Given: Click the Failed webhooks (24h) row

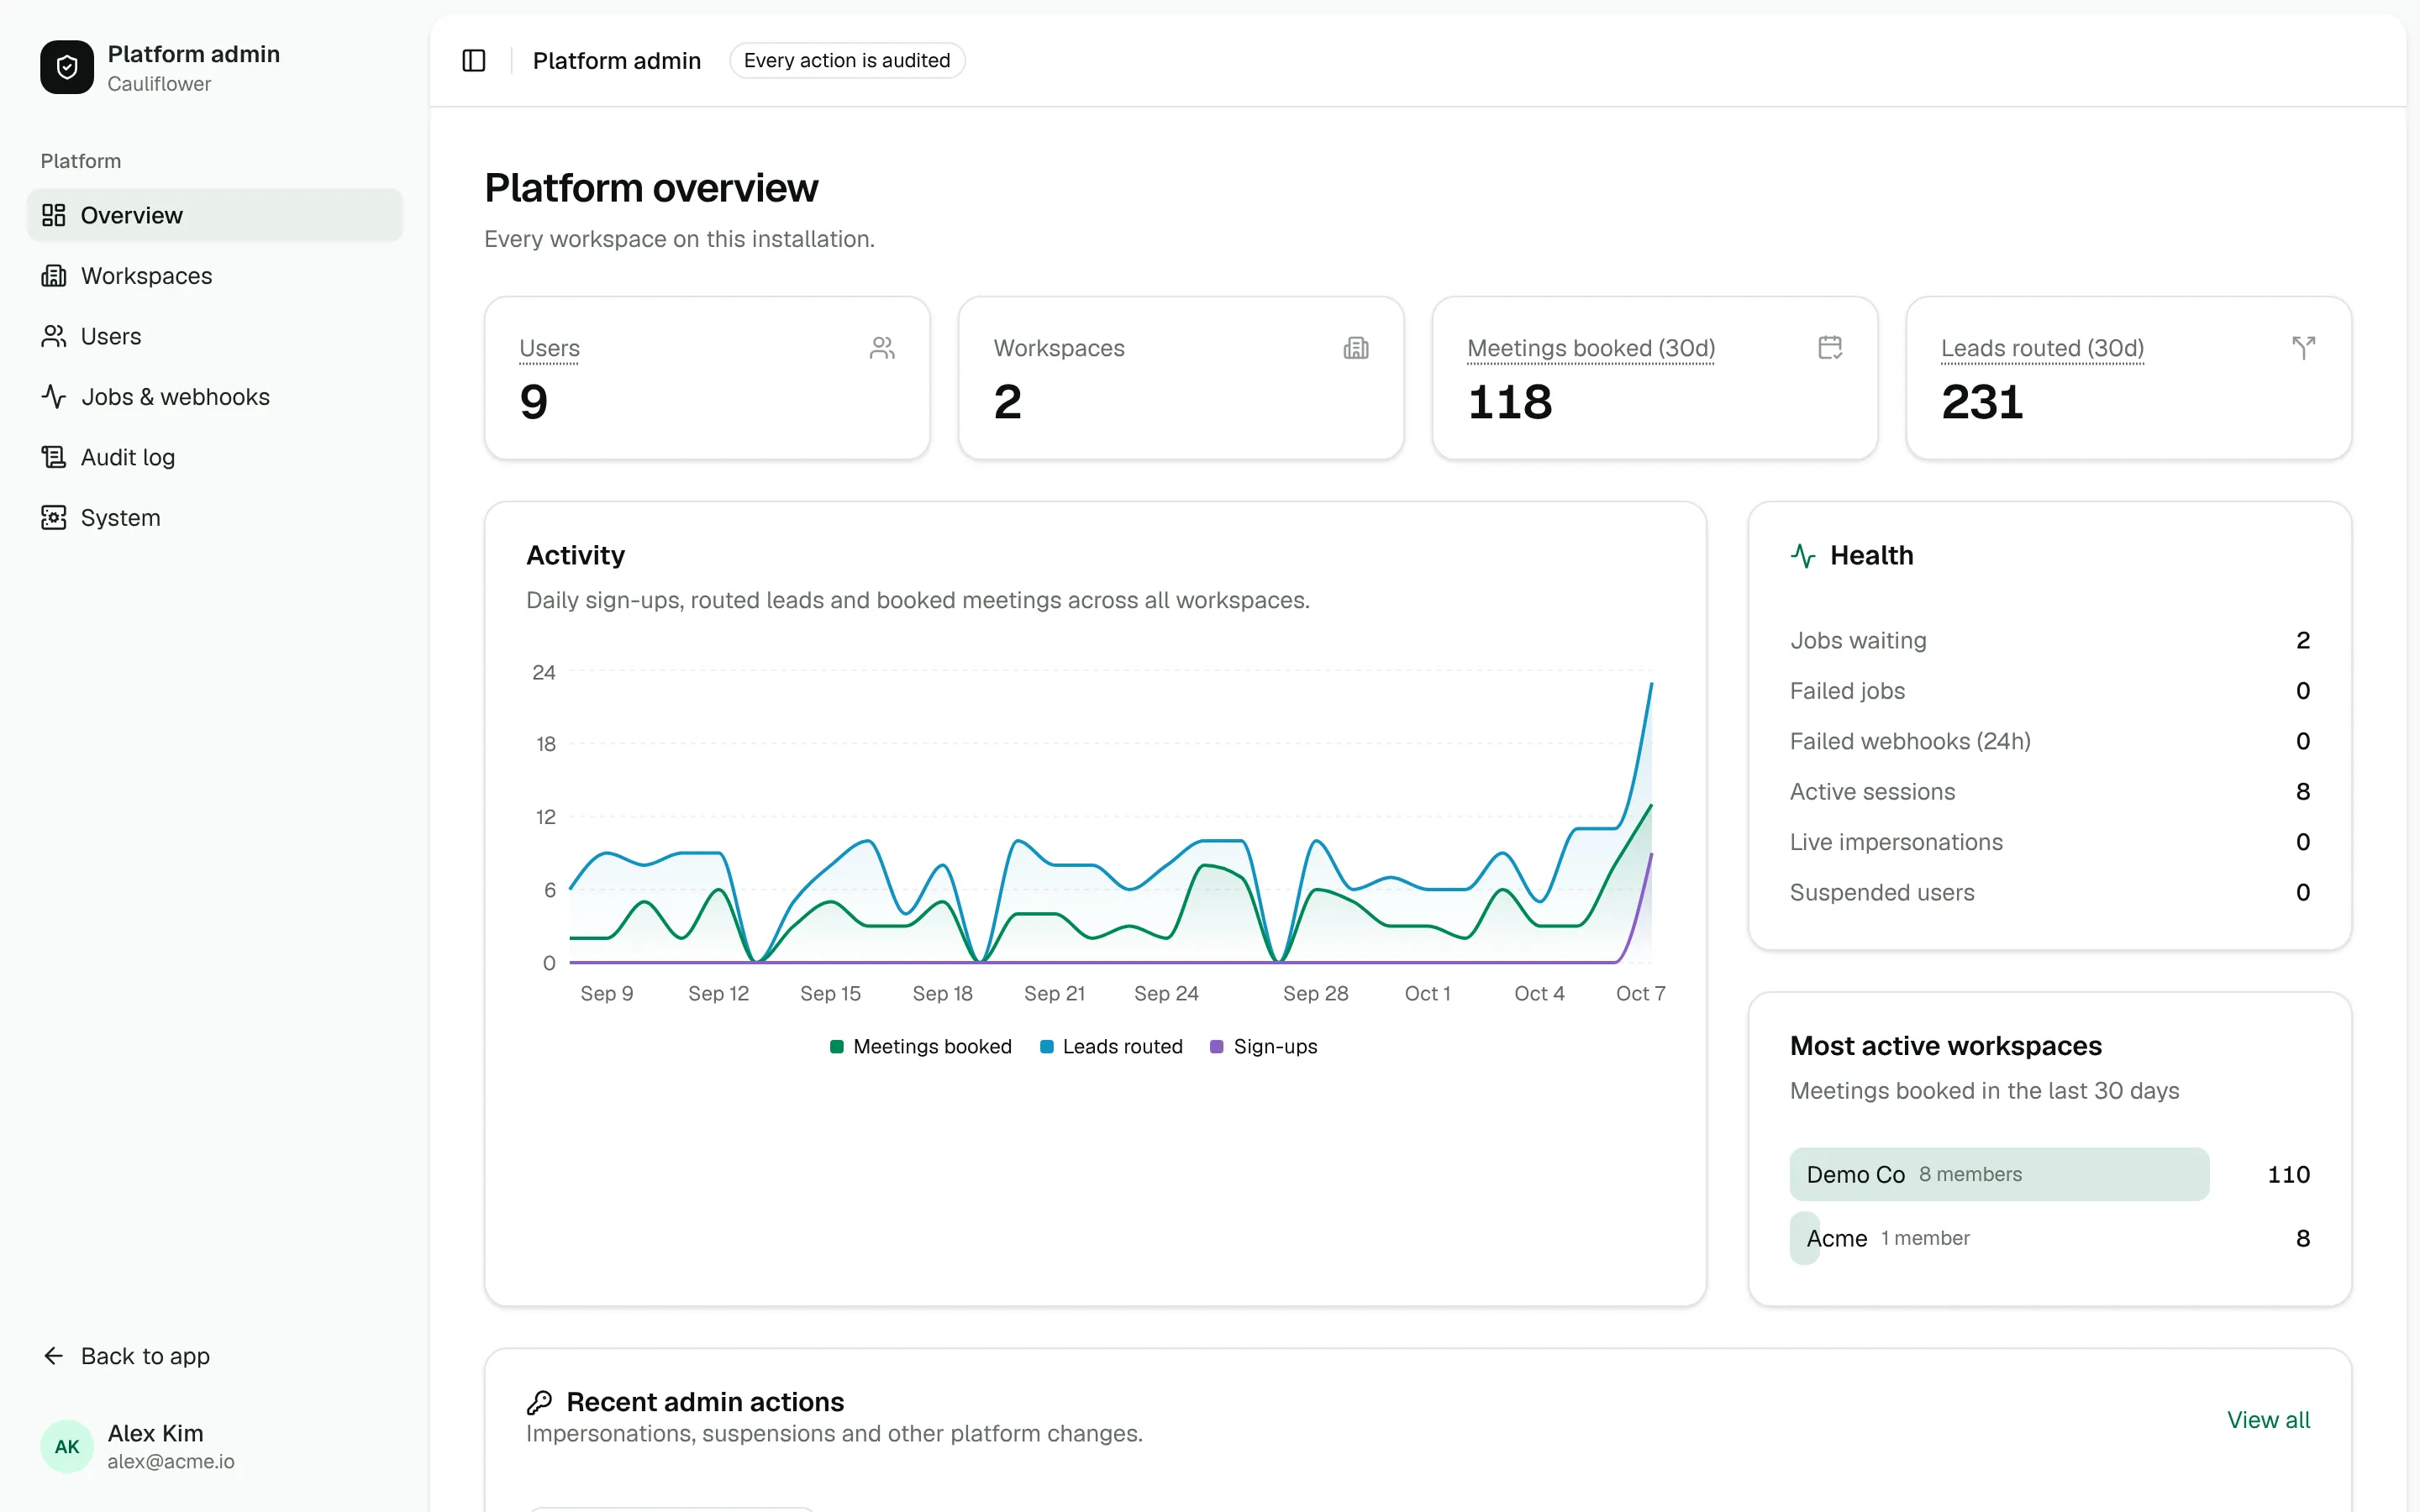Looking at the screenshot, I should 2050,741.
